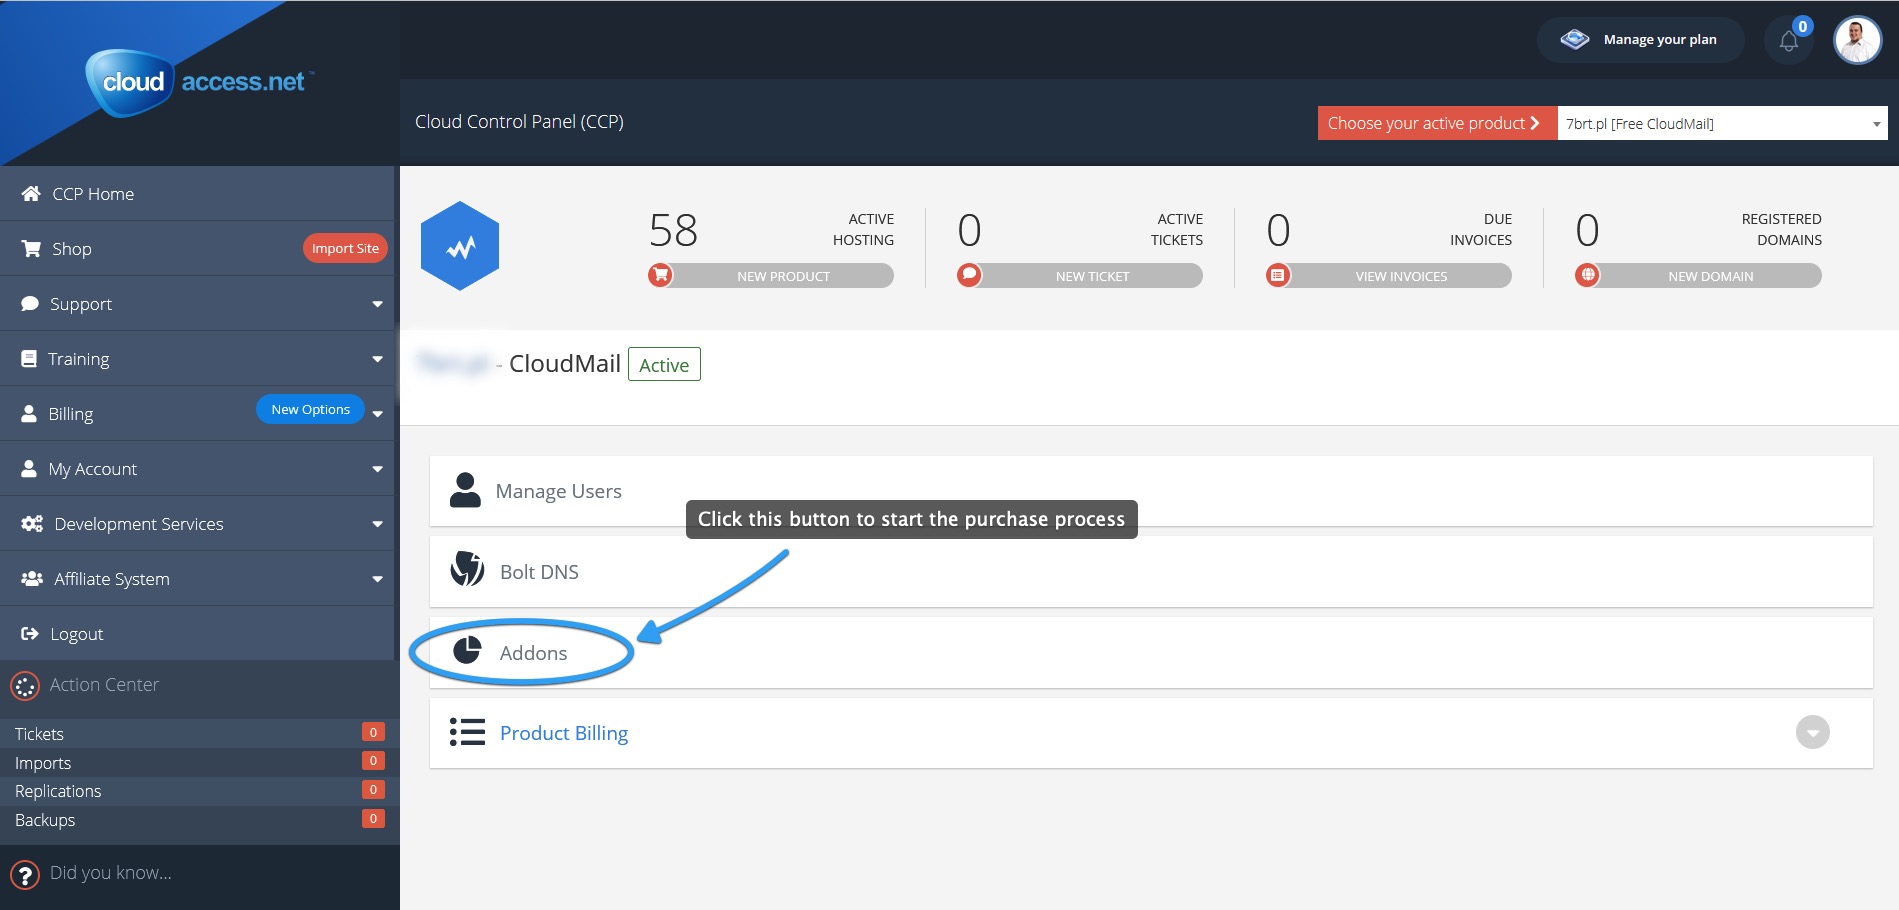This screenshot has height=910, width=1899.
Task: Expand the Development Services menu arrow
Action: (x=377, y=524)
